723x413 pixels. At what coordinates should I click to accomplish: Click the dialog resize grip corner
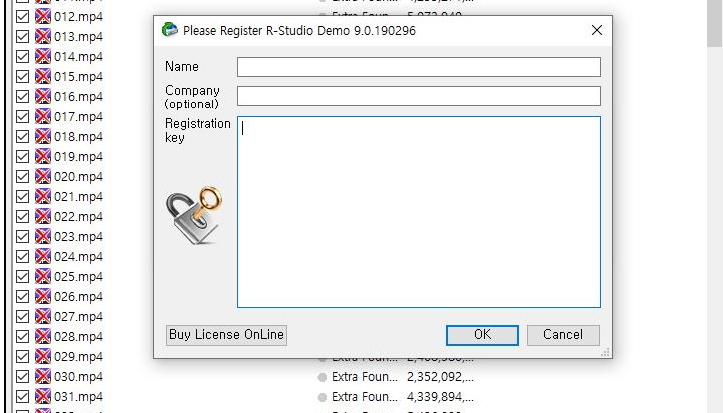pyautogui.click(x=606, y=353)
